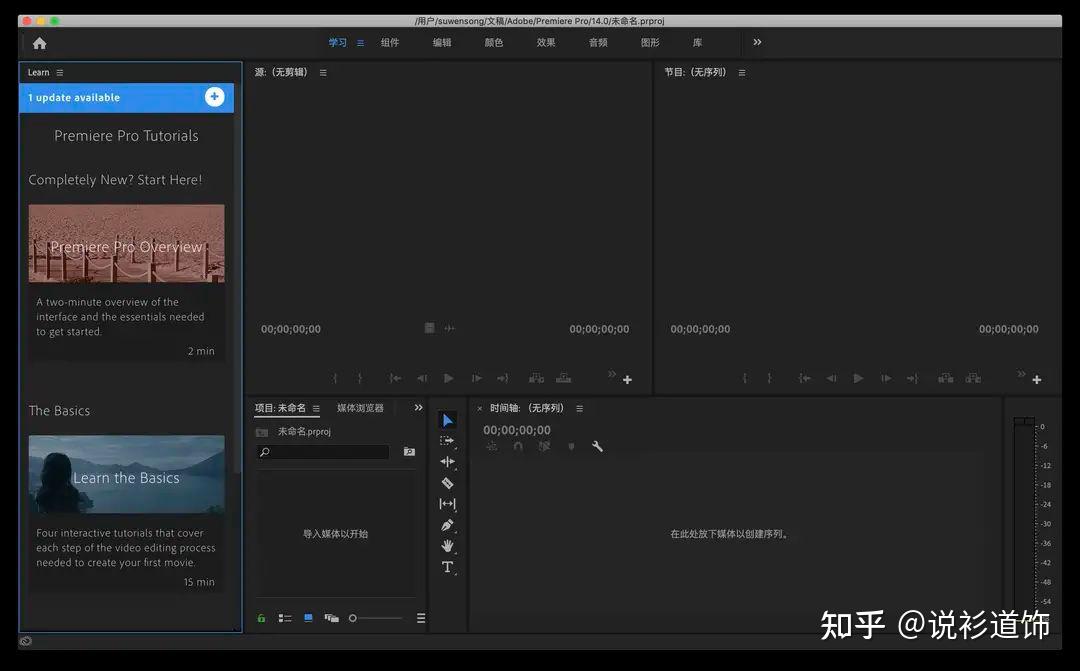Toggle linked selection in timeline

544,446
